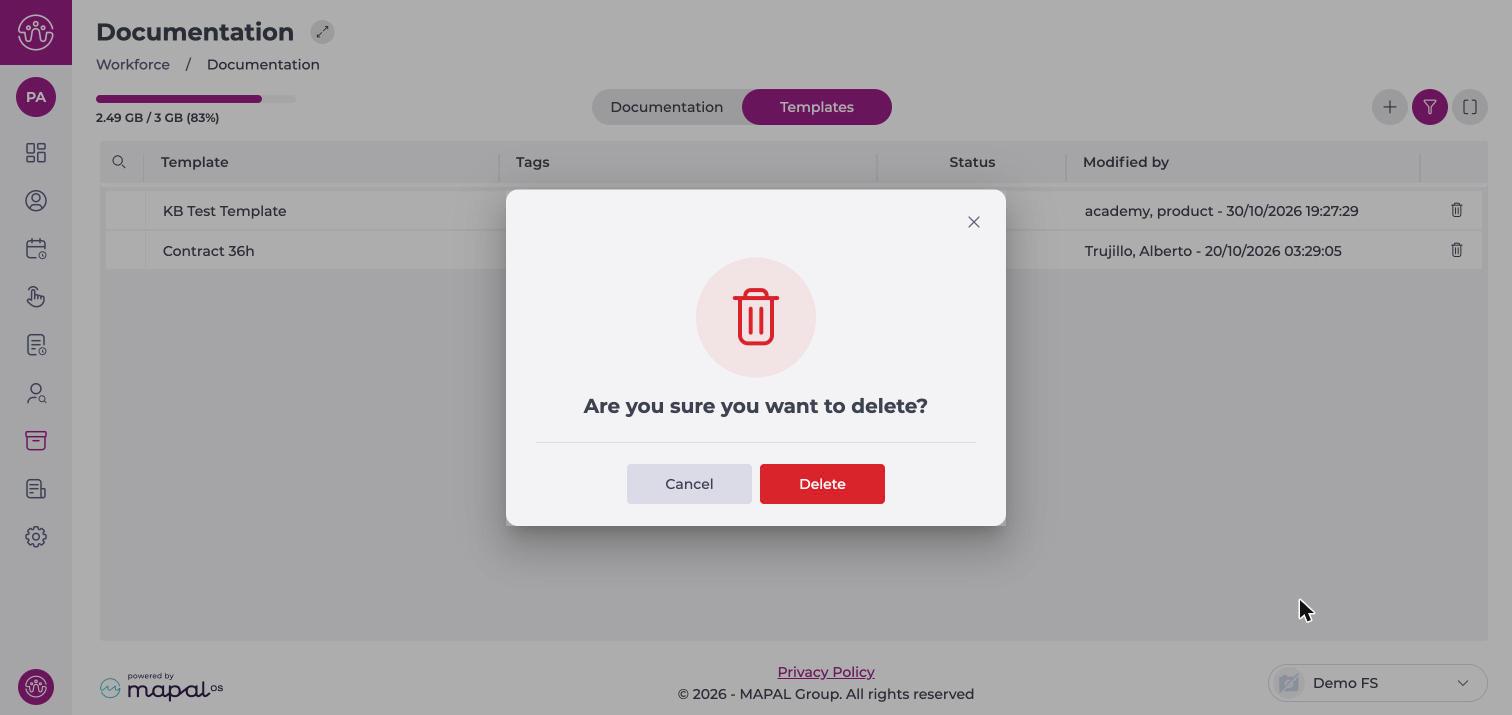This screenshot has width=1512, height=715.
Task: Cancel the delete confirmation
Action: (689, 484)
